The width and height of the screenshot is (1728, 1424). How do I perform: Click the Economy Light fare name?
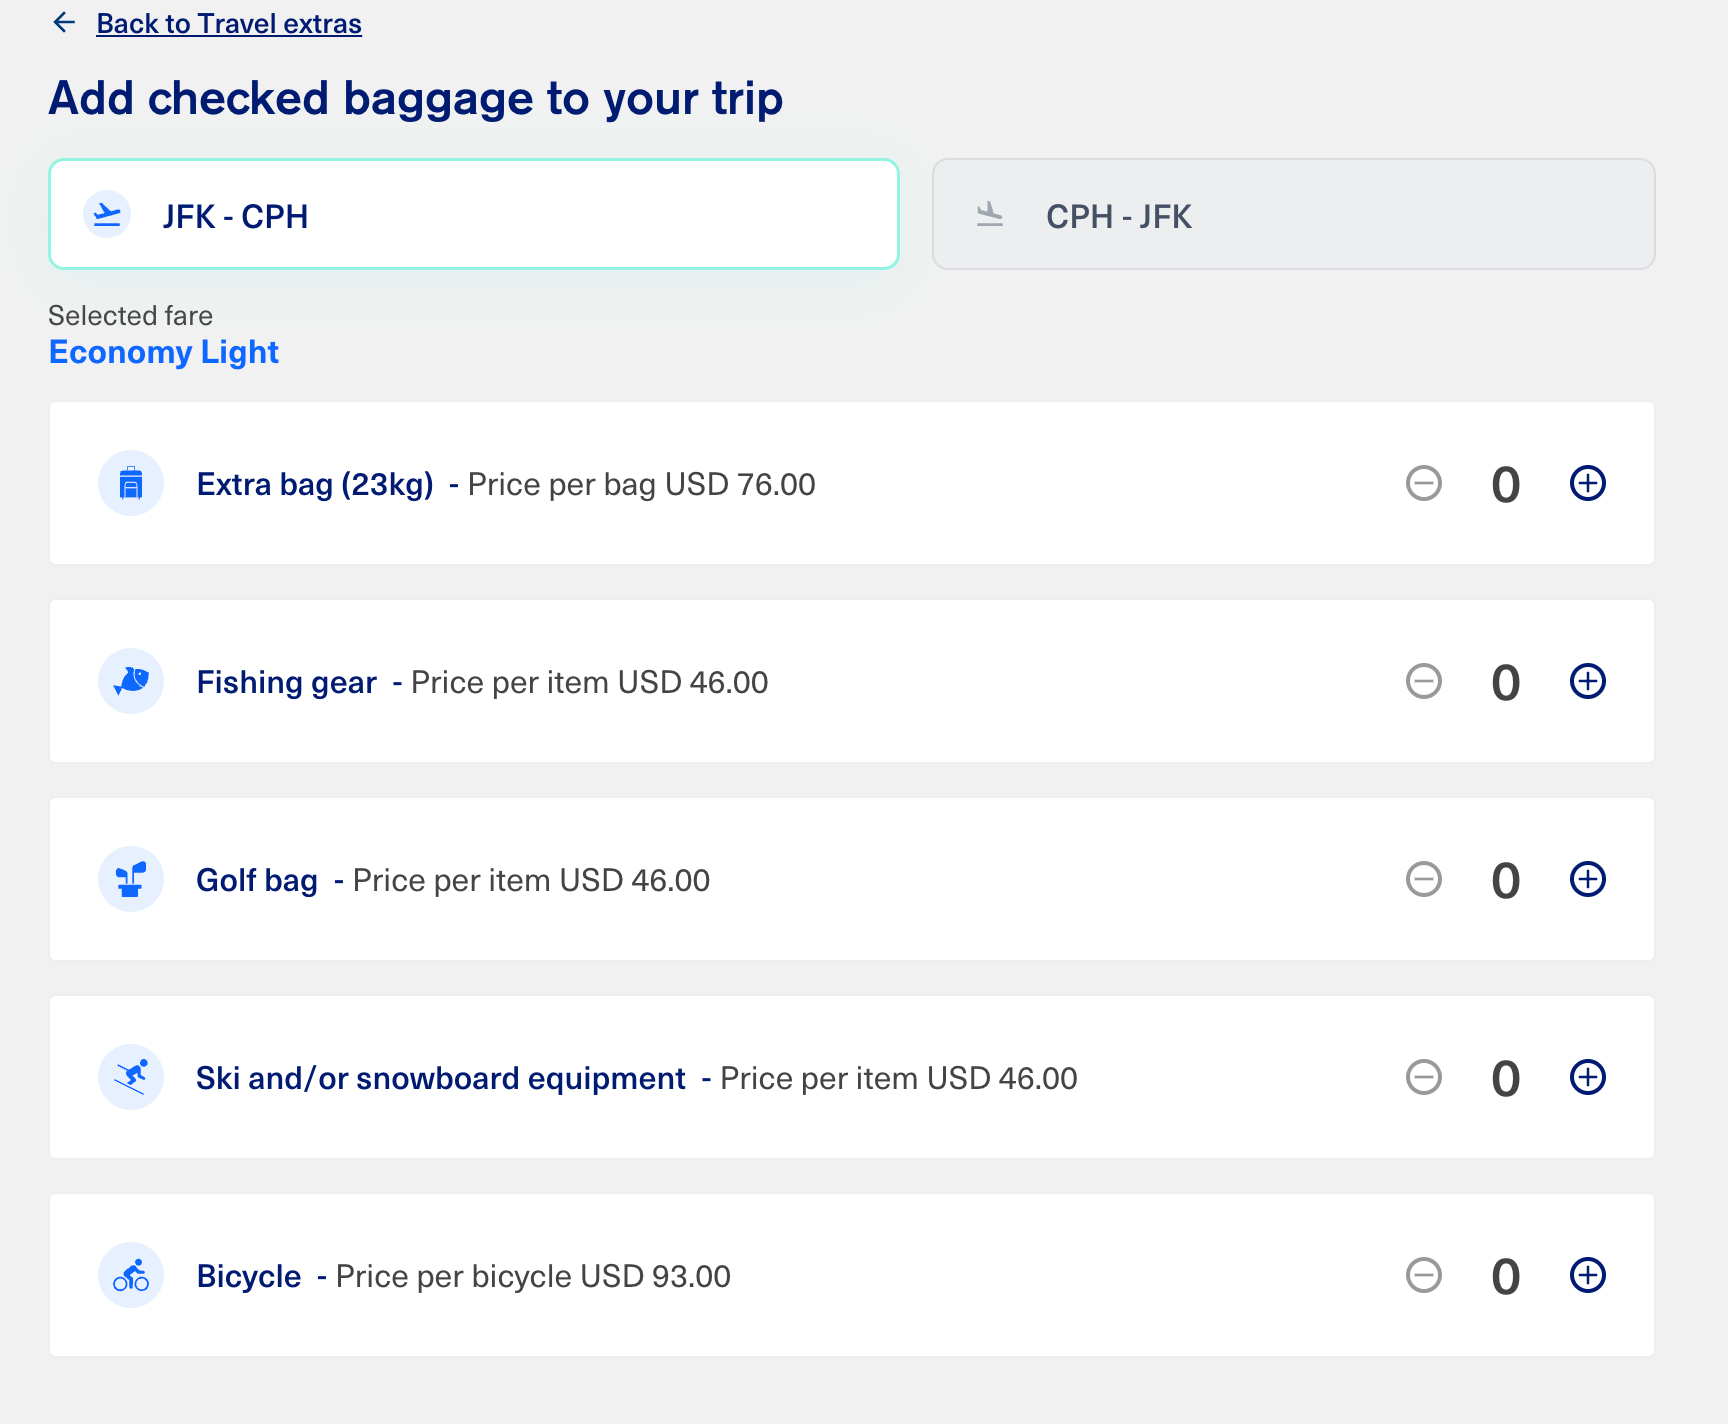pos(164,352)
